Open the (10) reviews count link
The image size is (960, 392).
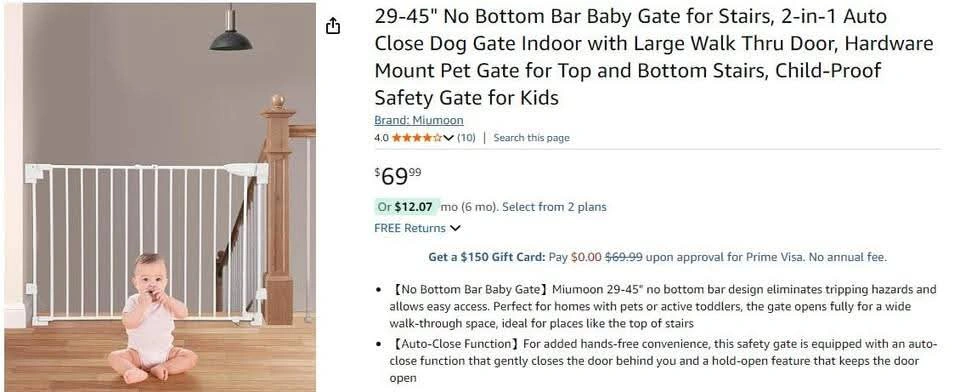tap(466, 138)
